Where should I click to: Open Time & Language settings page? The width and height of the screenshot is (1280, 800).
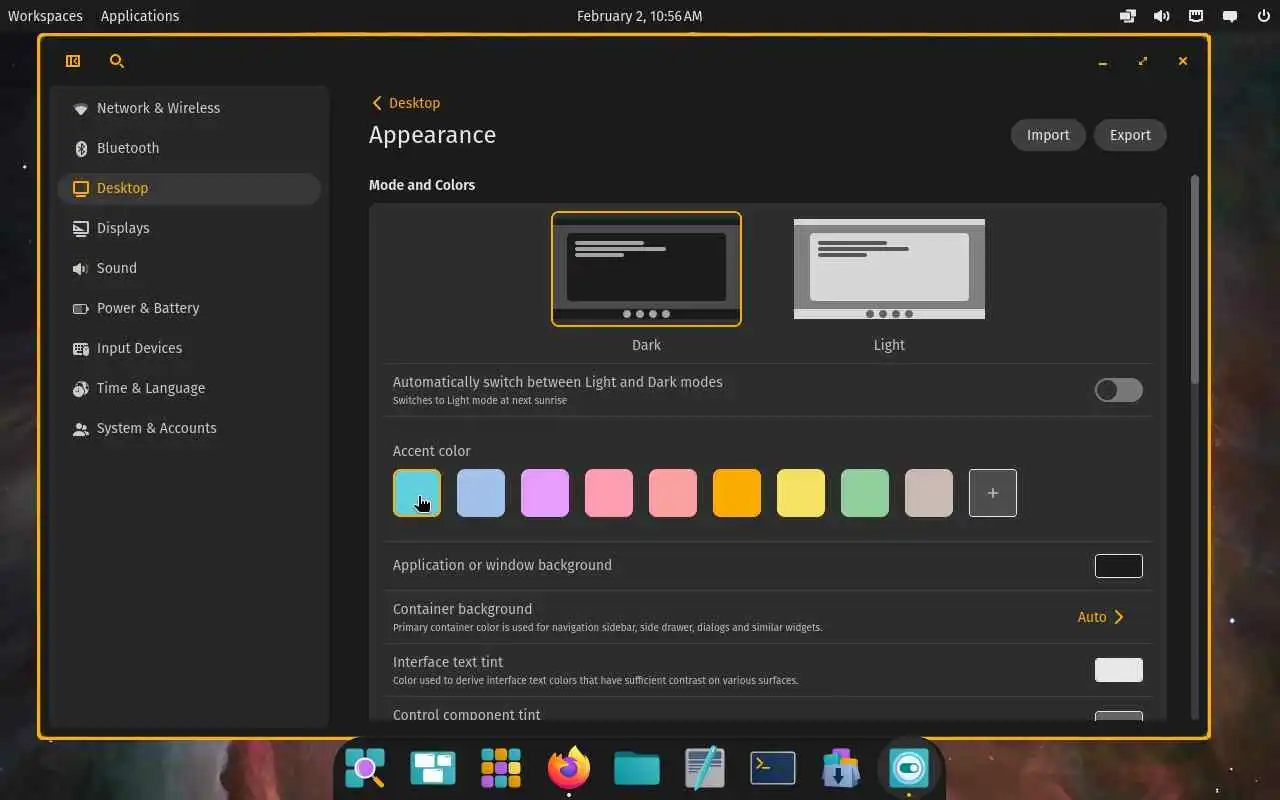coord(189,388)
